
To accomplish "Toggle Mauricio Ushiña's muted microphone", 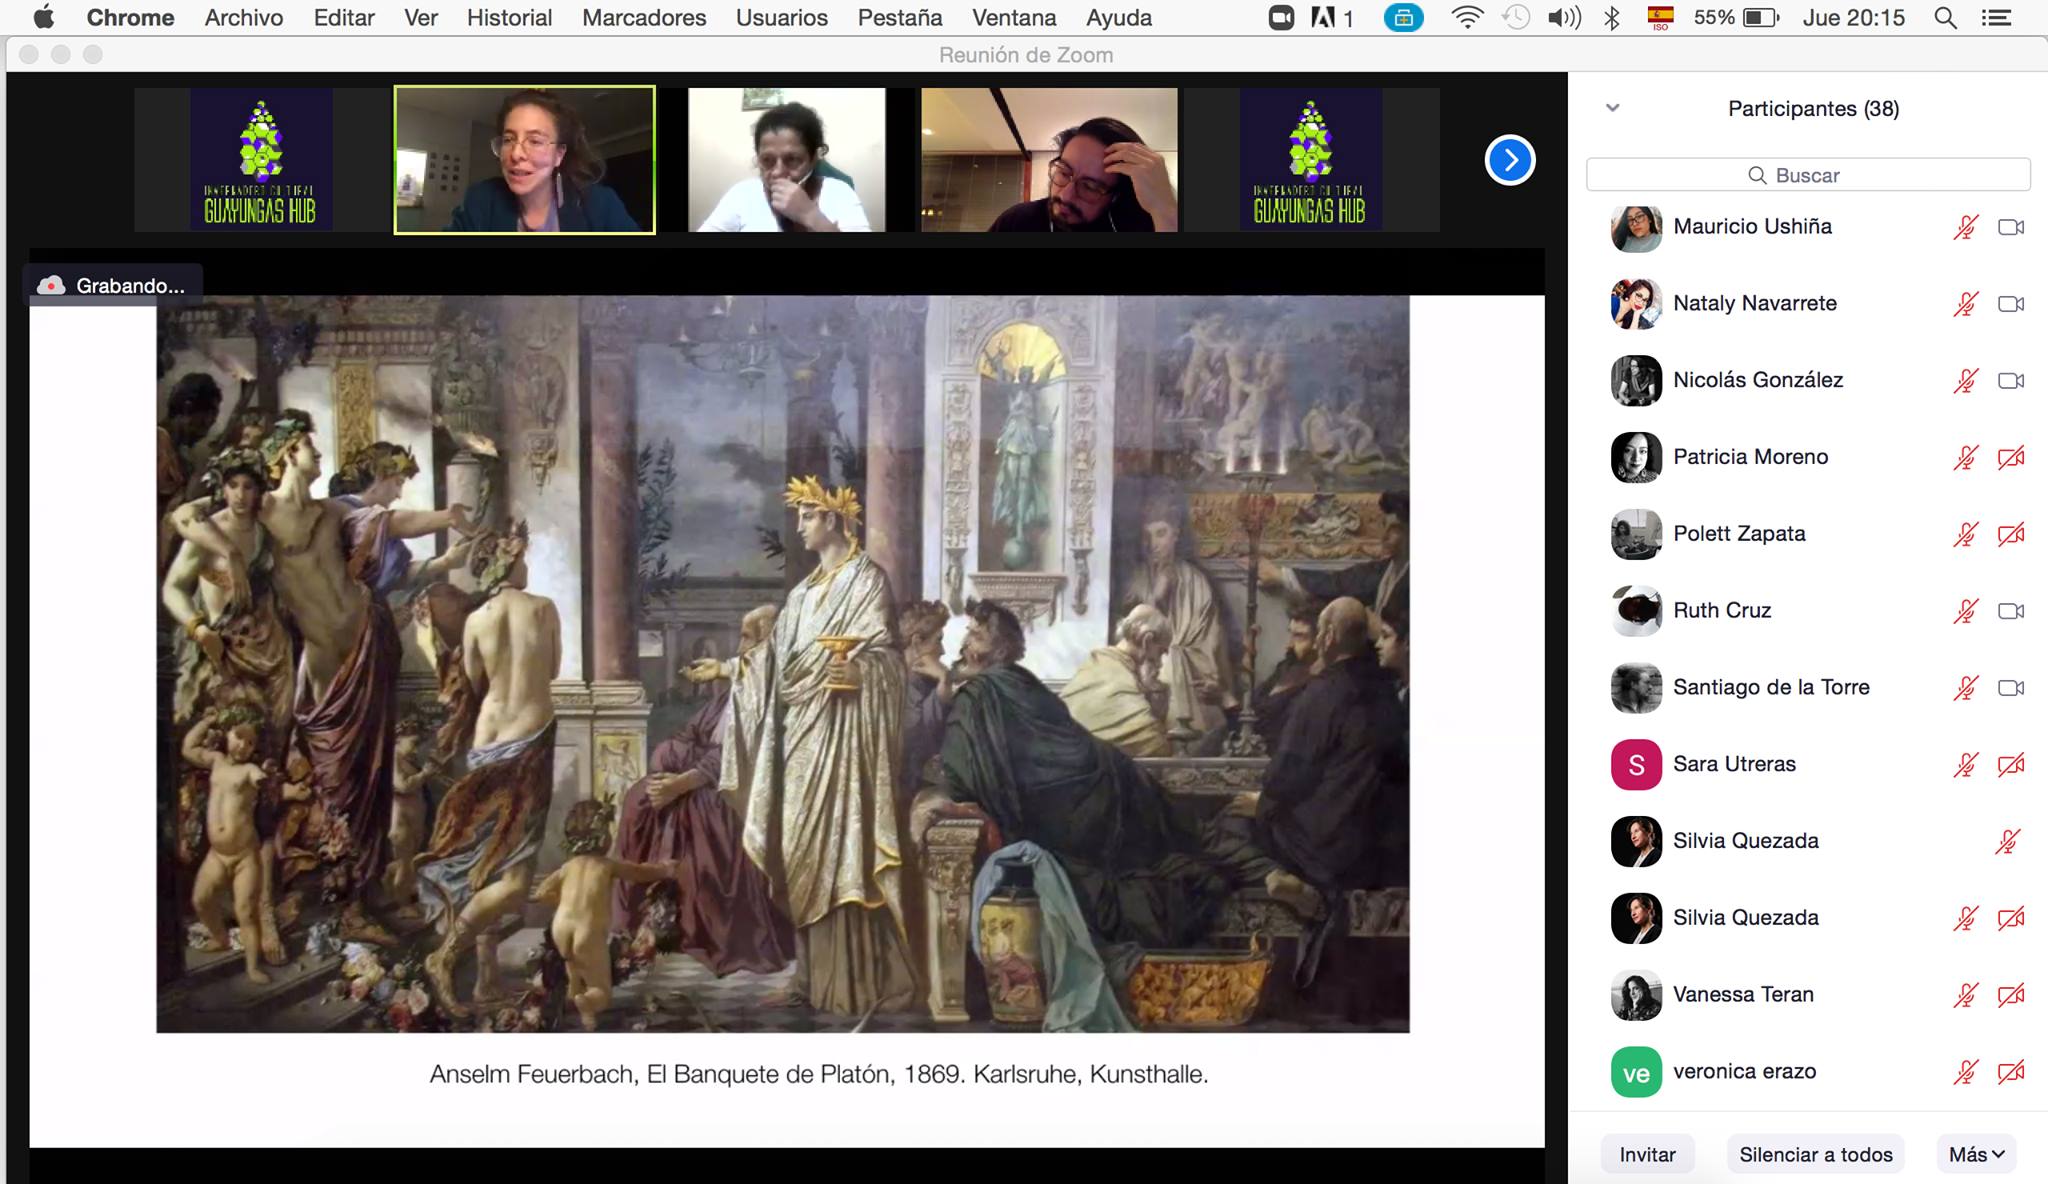I will [1966, 227].
